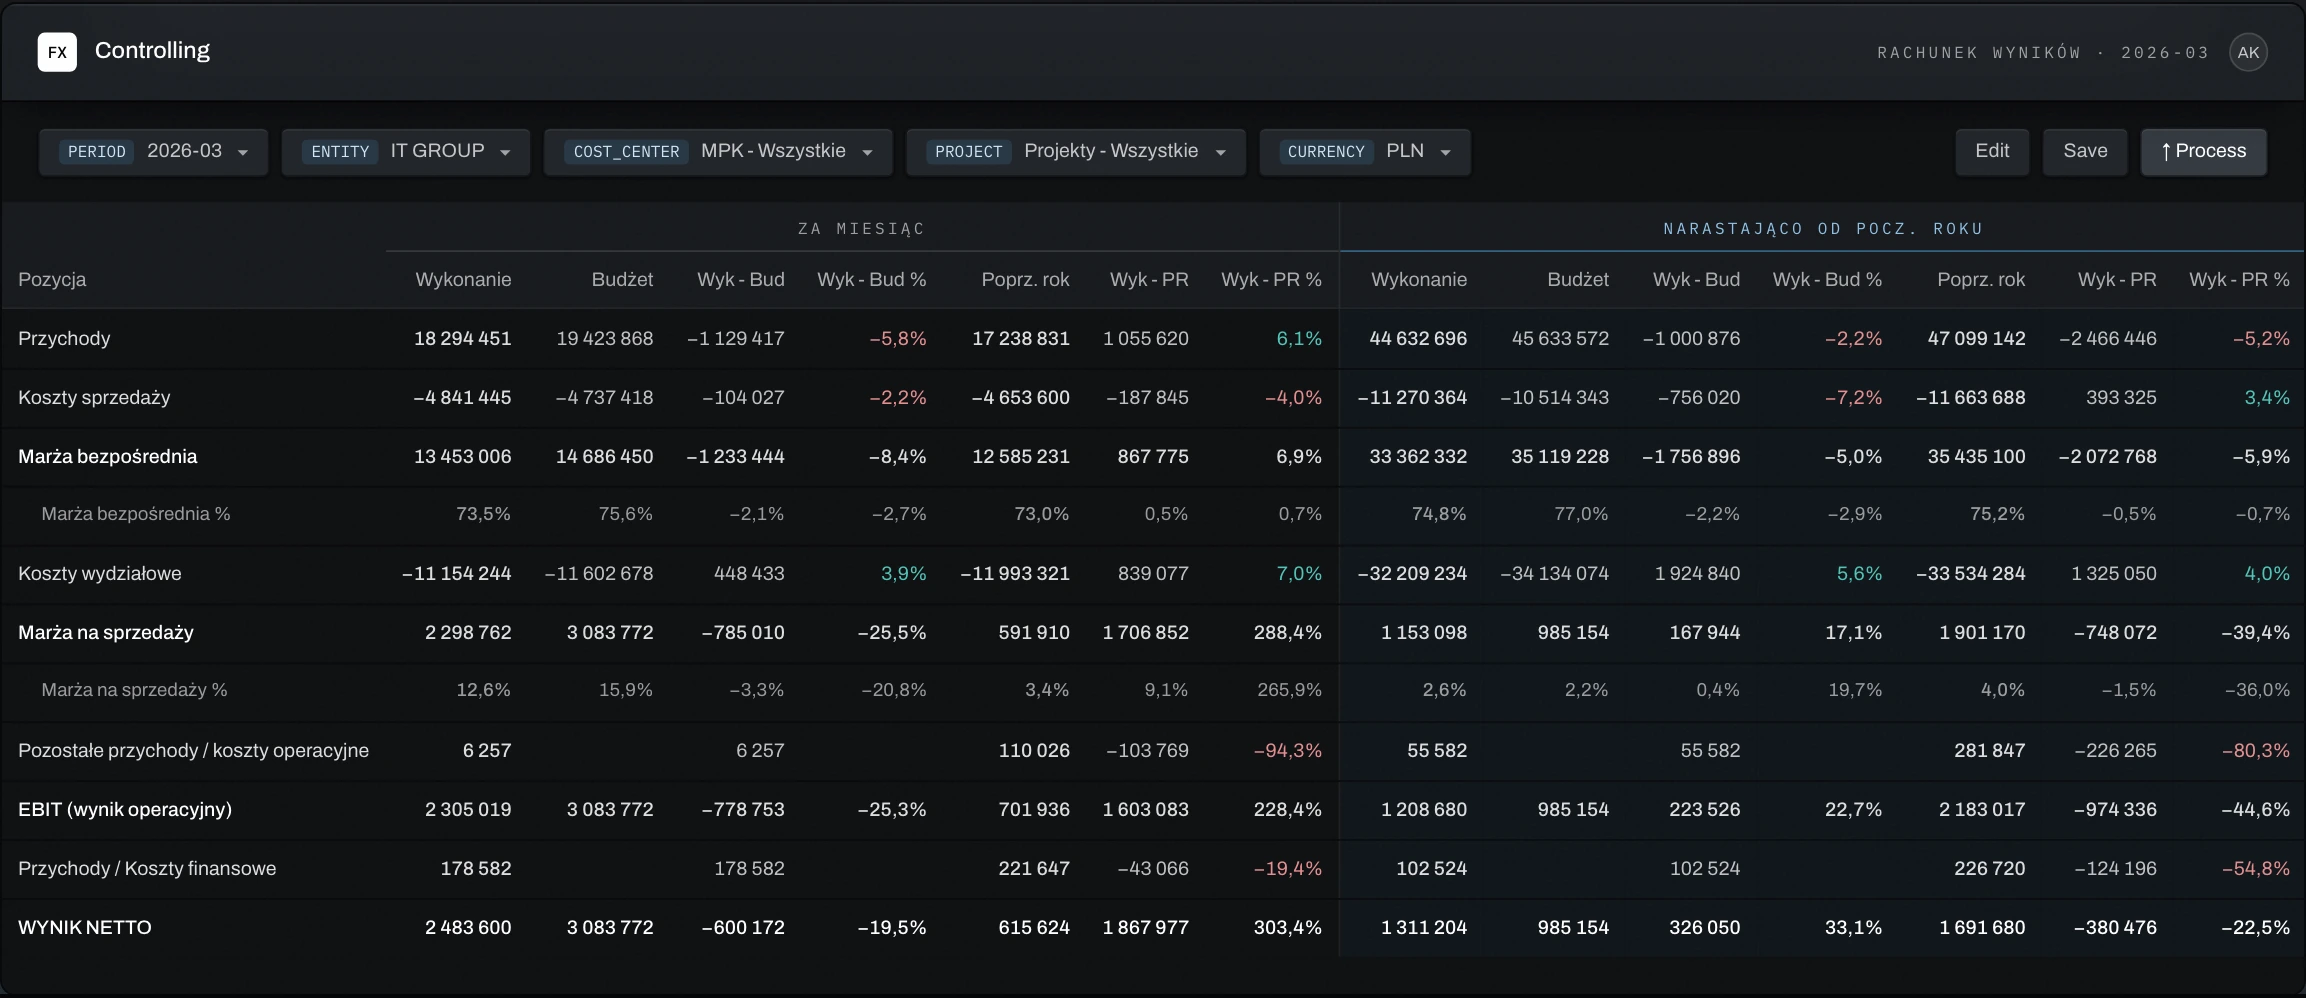The height and width of the screenshot is (998, 2306).
Task: Expand the PROJECT Projekty - Wszystkie dropdown
Action: pos(1076,152)
